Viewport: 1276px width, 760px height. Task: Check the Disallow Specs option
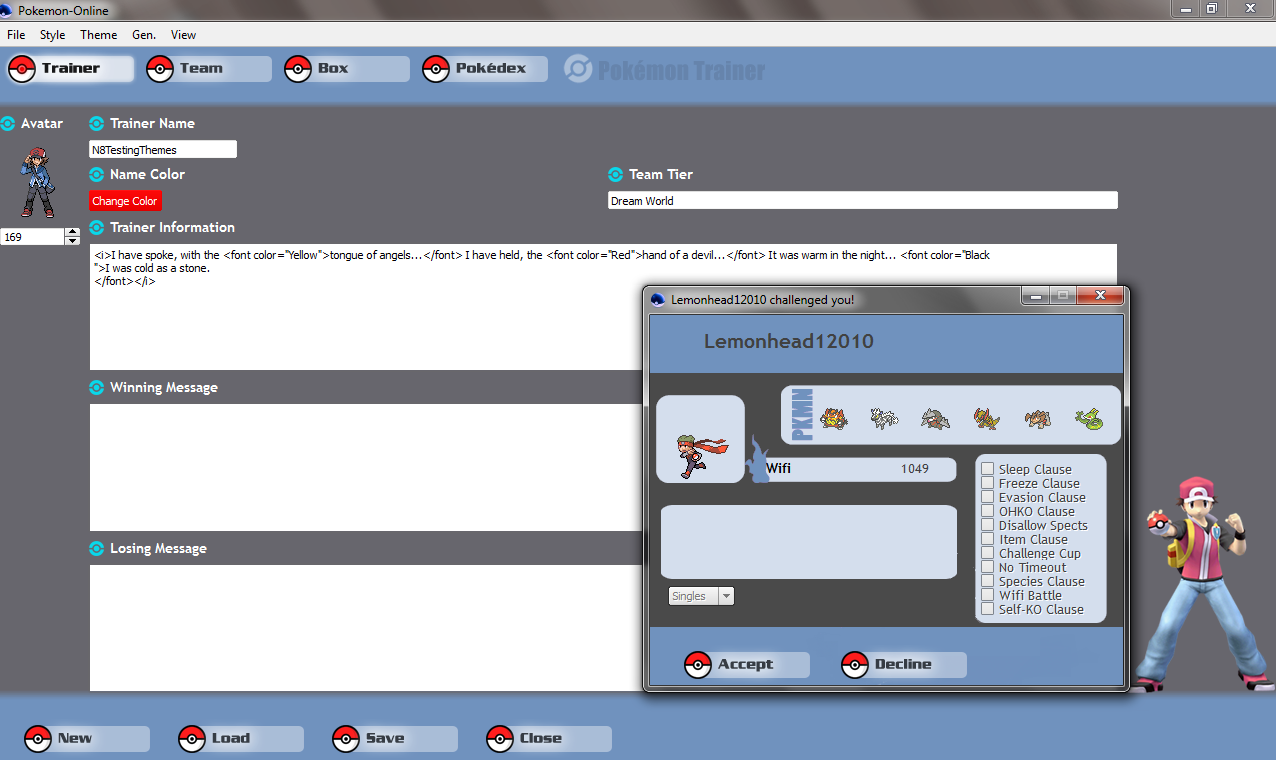point(988,525)
